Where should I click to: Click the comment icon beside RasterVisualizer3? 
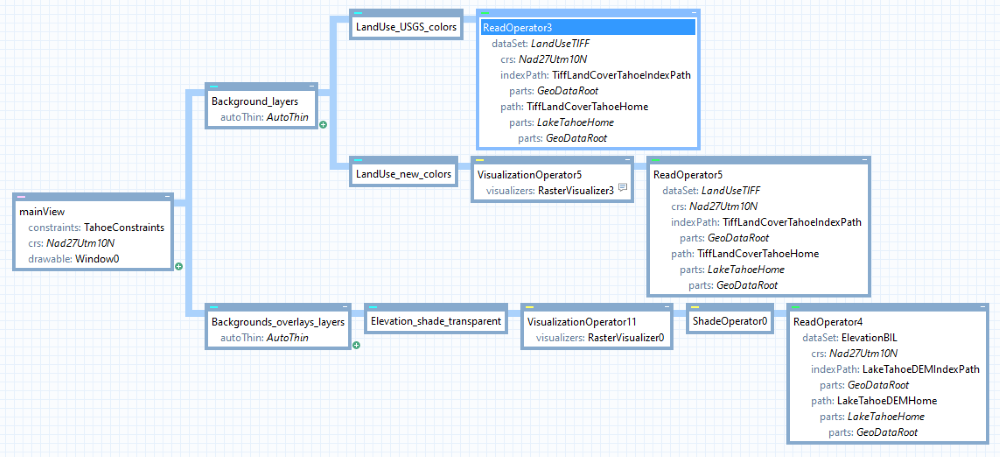coord(622,188)
